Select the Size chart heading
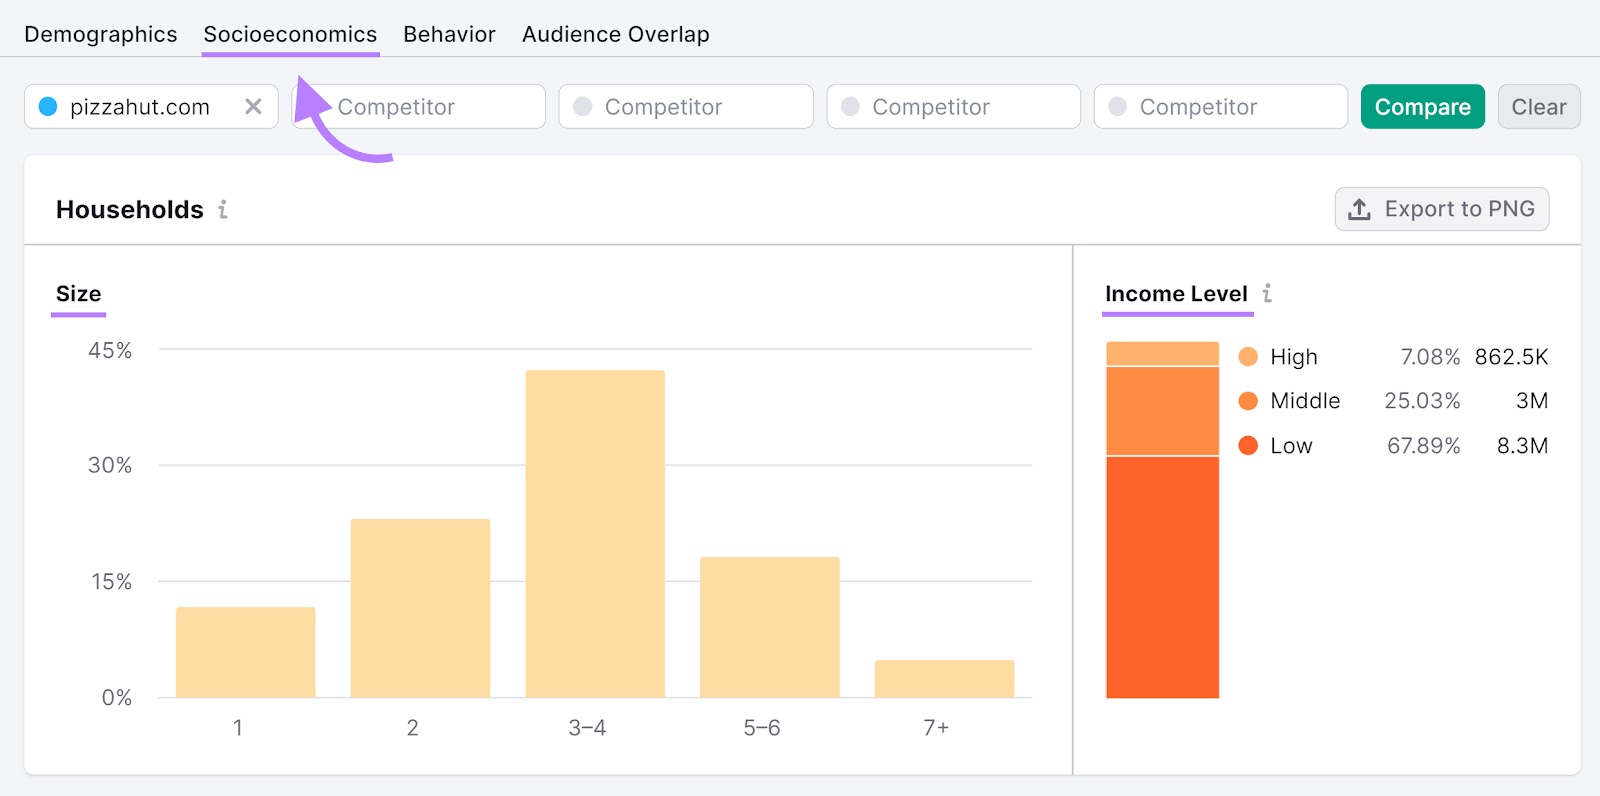 [x=78, y=294]
